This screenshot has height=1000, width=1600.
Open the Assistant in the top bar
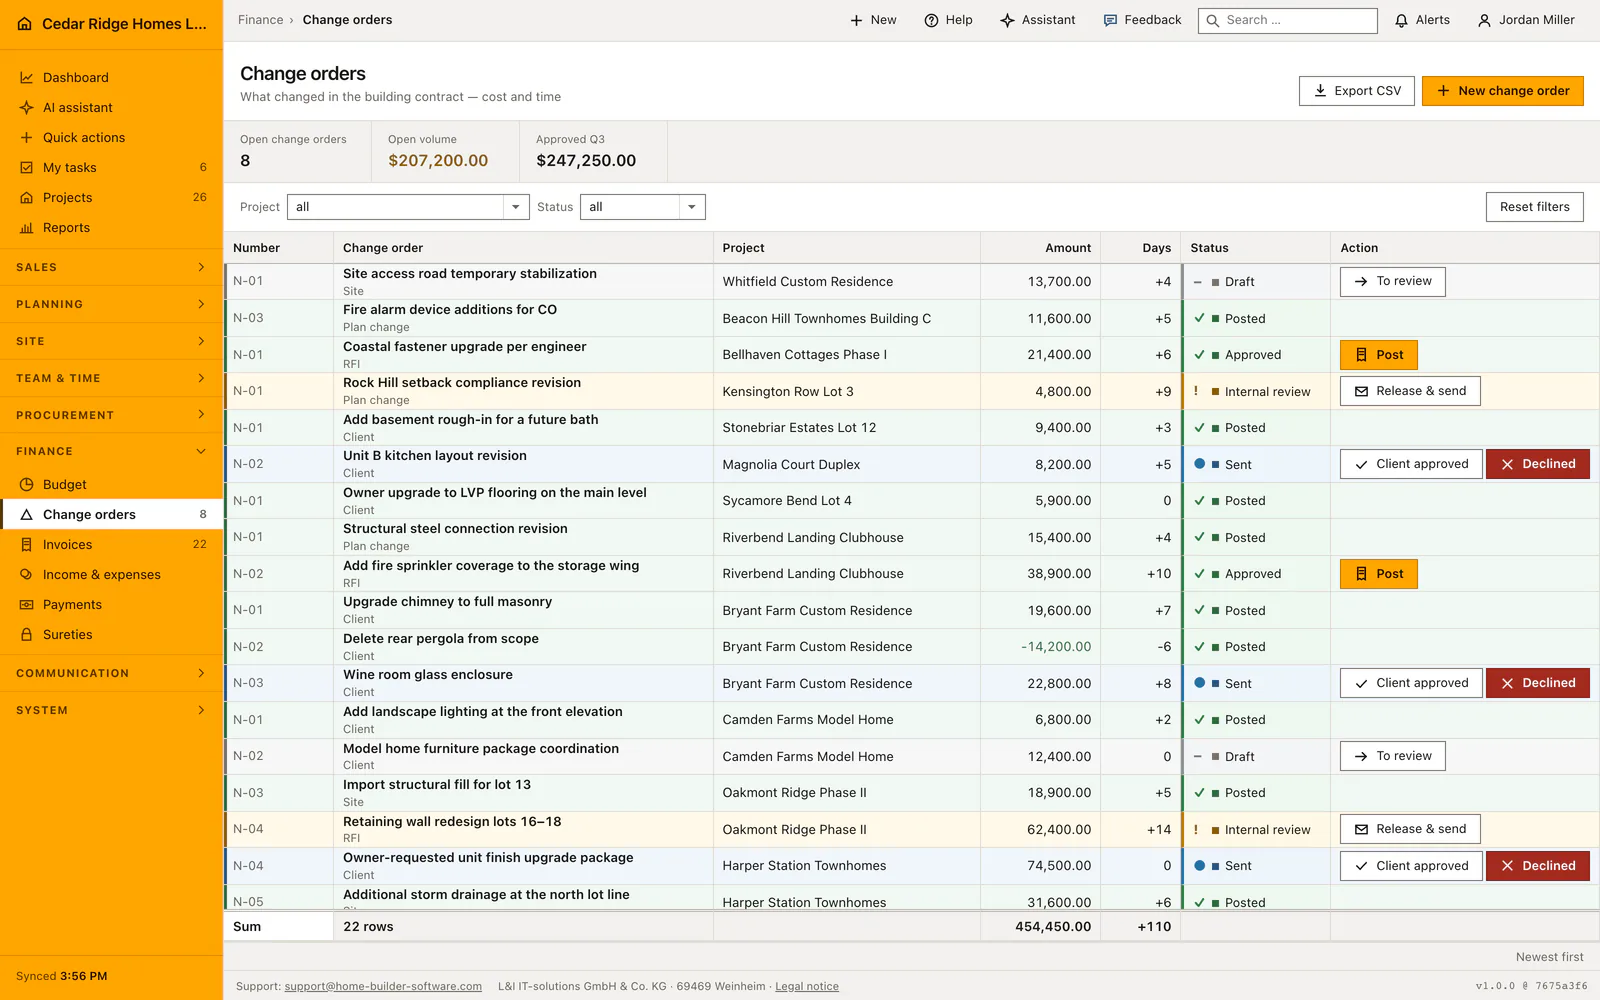[1038, 20]
